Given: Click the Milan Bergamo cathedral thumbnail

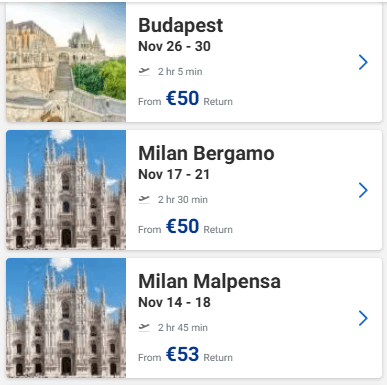Looking at the screenshot, I should click(66, 190).
